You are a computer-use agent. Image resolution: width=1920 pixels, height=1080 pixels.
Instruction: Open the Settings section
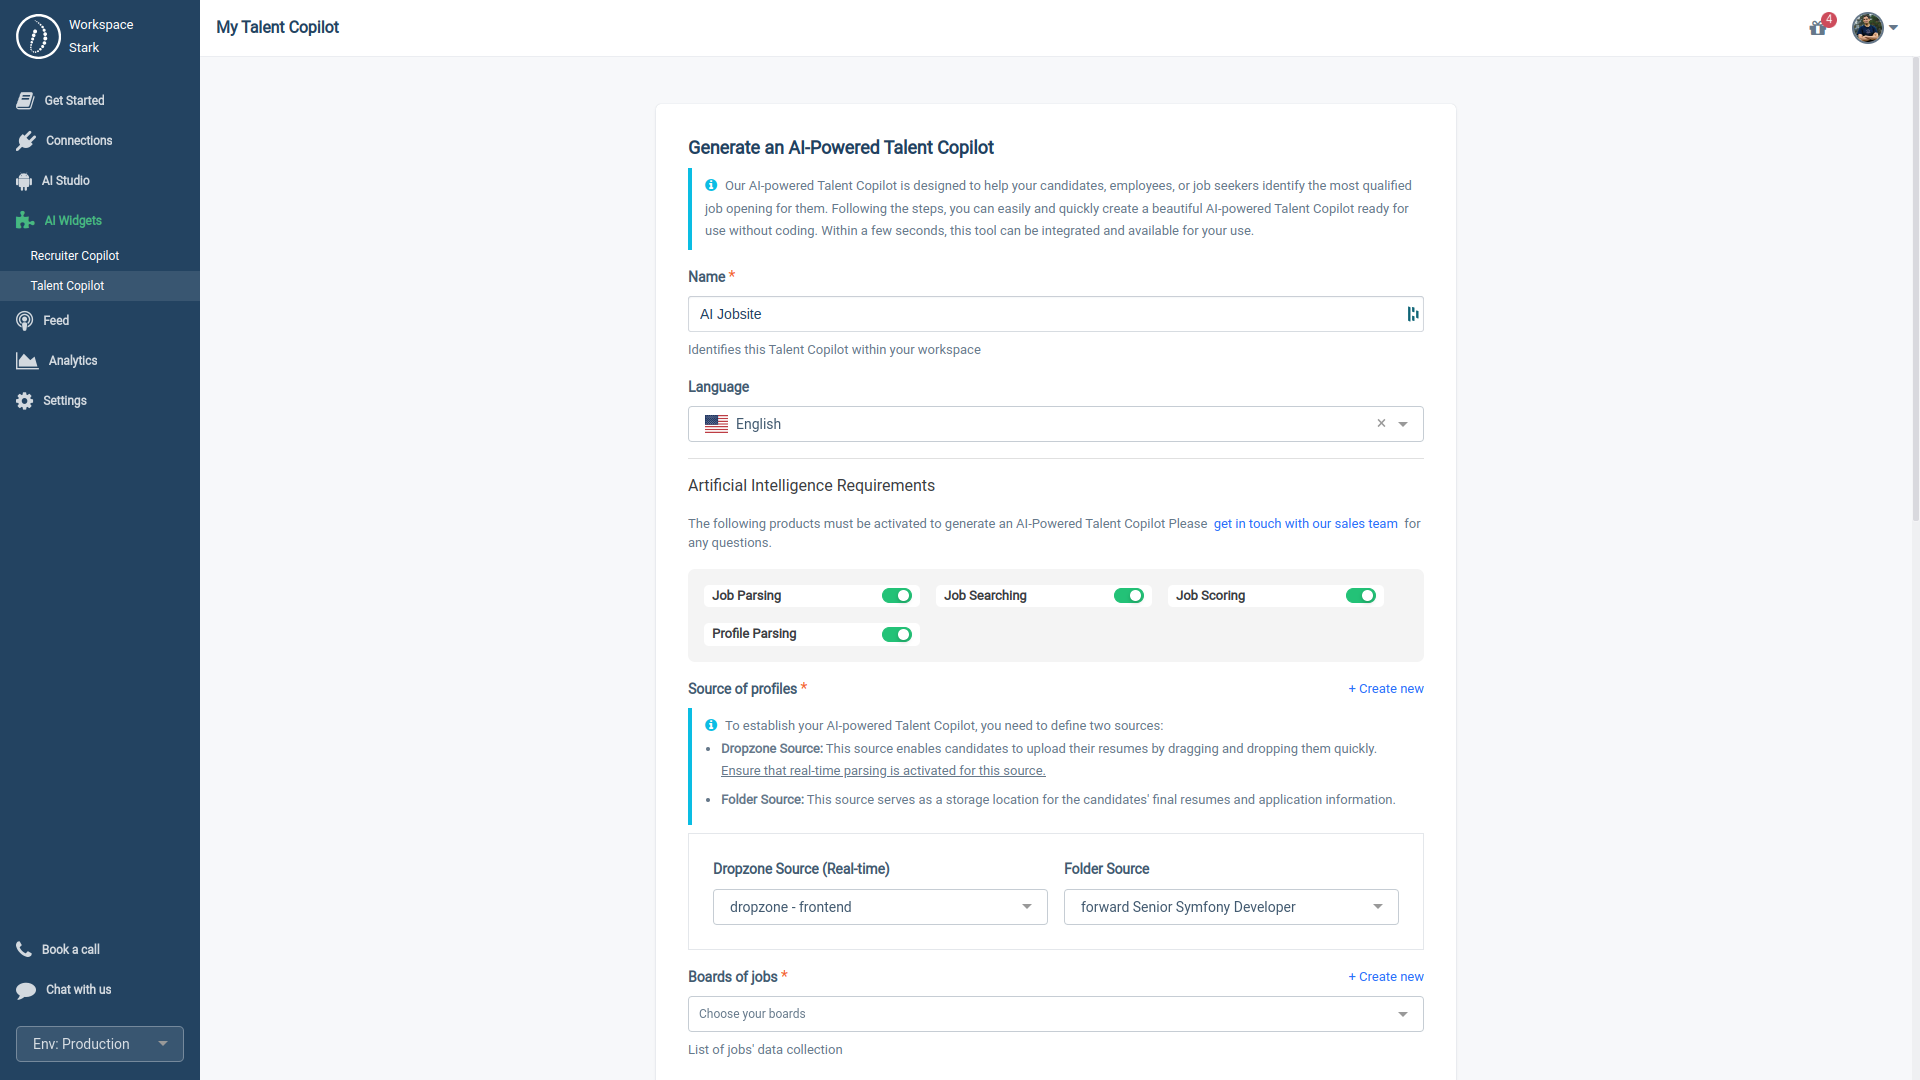click(65, 400)
